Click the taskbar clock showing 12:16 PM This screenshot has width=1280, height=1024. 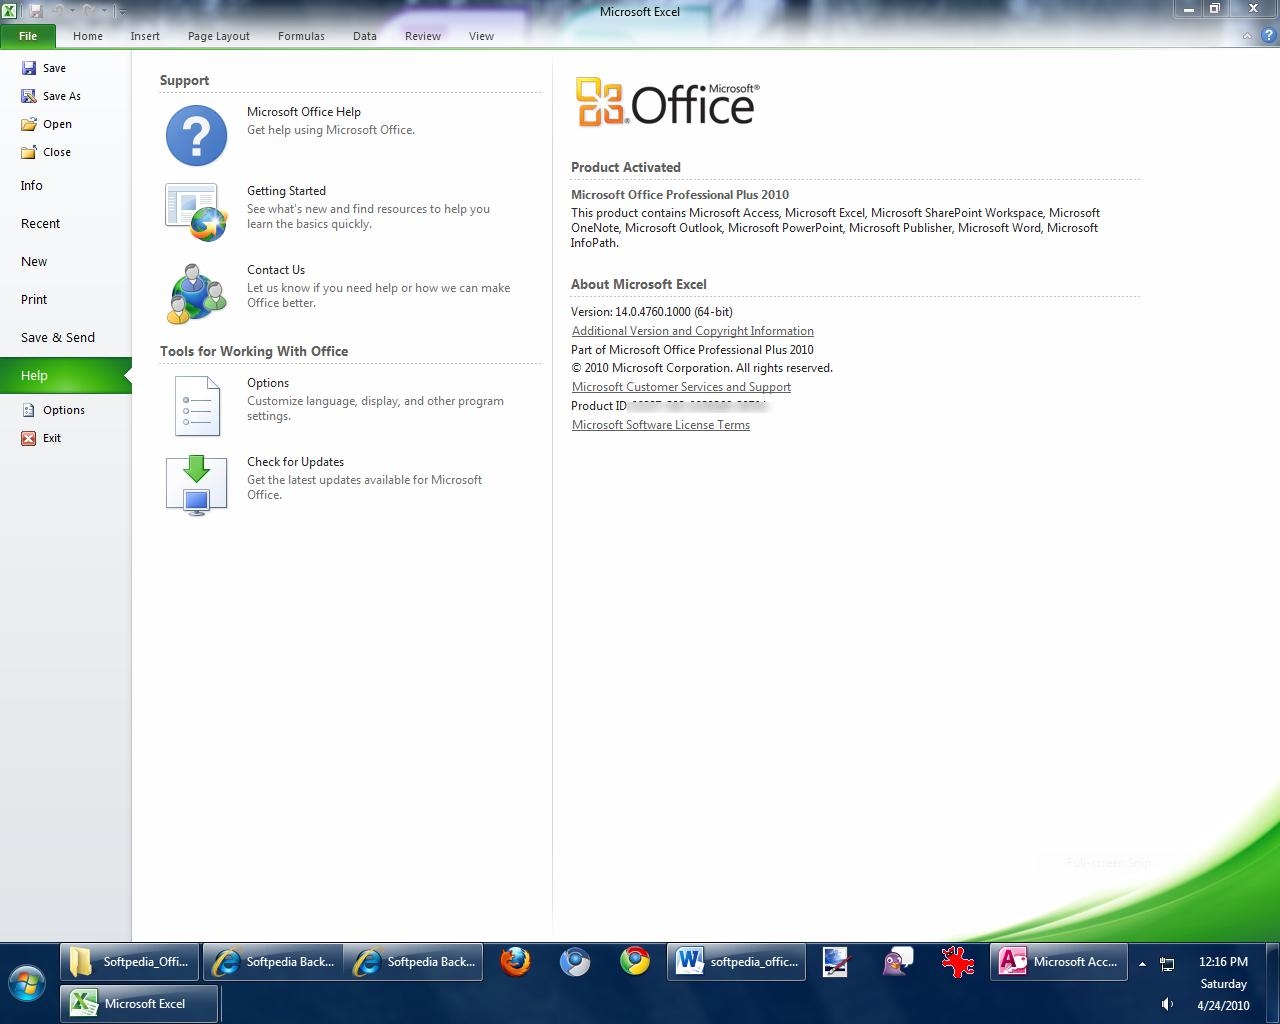point(1223,962)
